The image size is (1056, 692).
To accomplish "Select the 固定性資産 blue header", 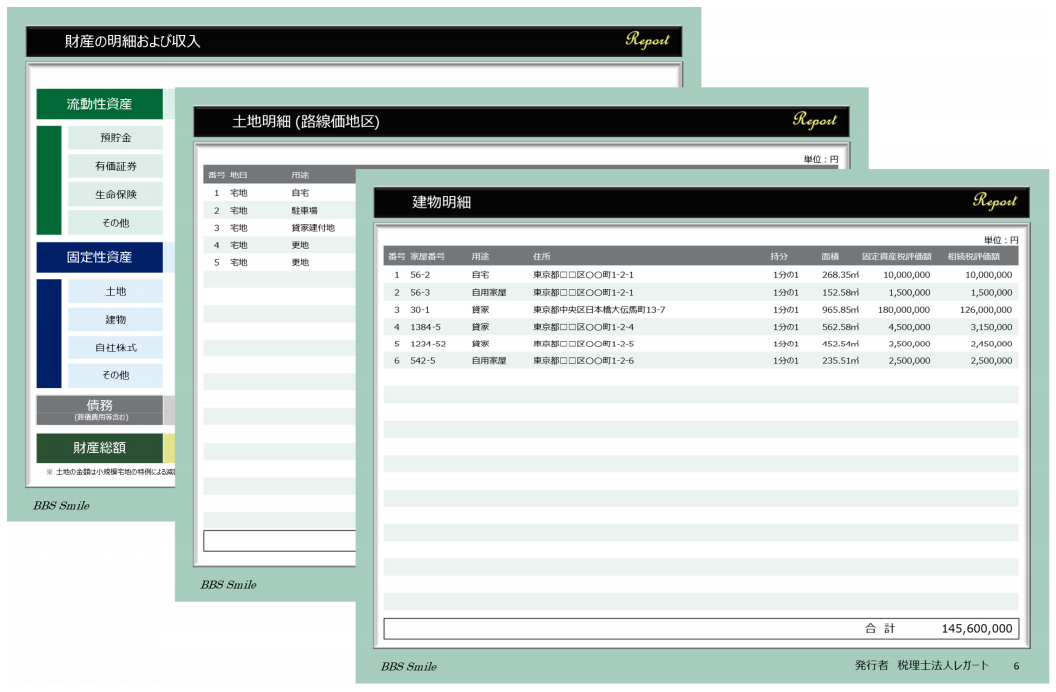I will [100, 257].
